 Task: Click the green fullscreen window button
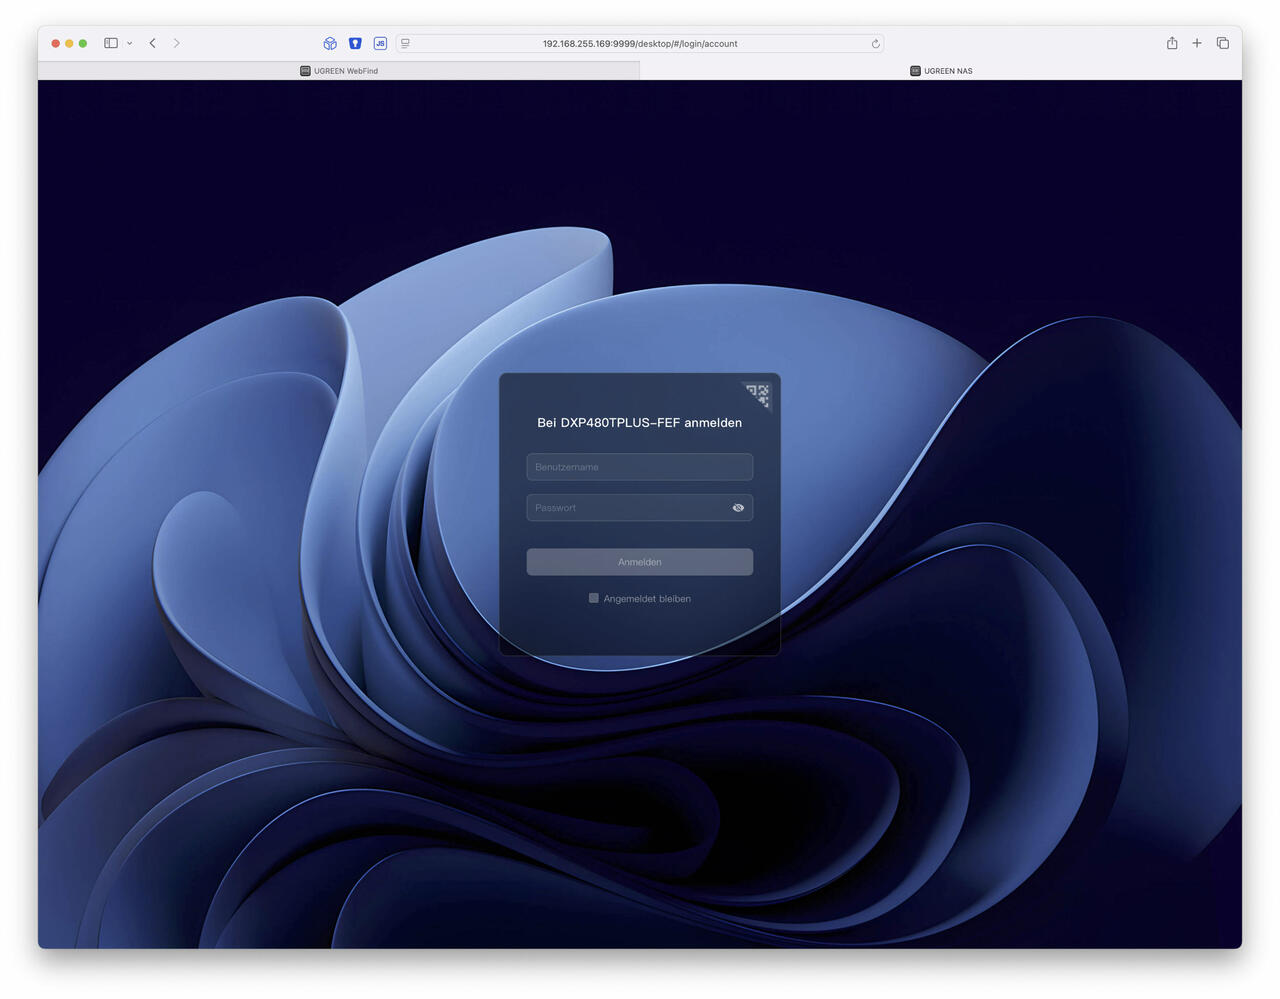83,43
